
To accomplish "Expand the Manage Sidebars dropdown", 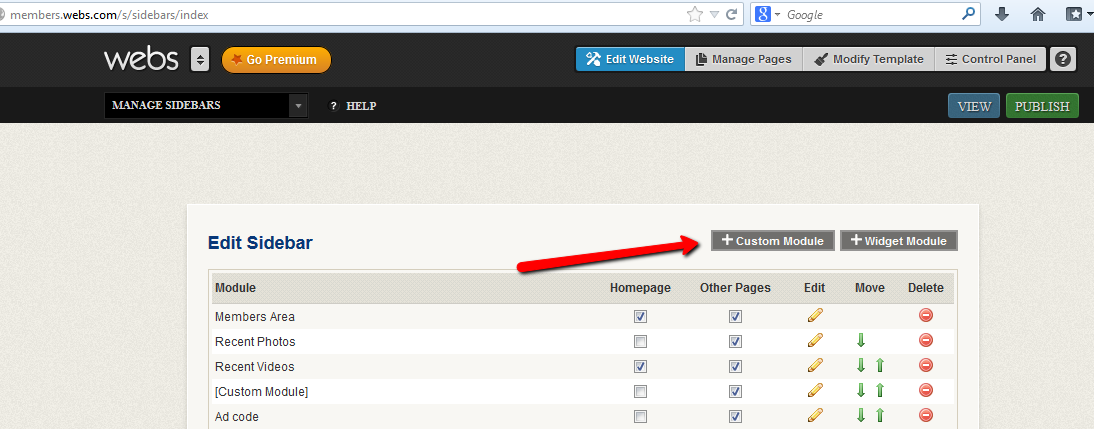I will 297,106.
